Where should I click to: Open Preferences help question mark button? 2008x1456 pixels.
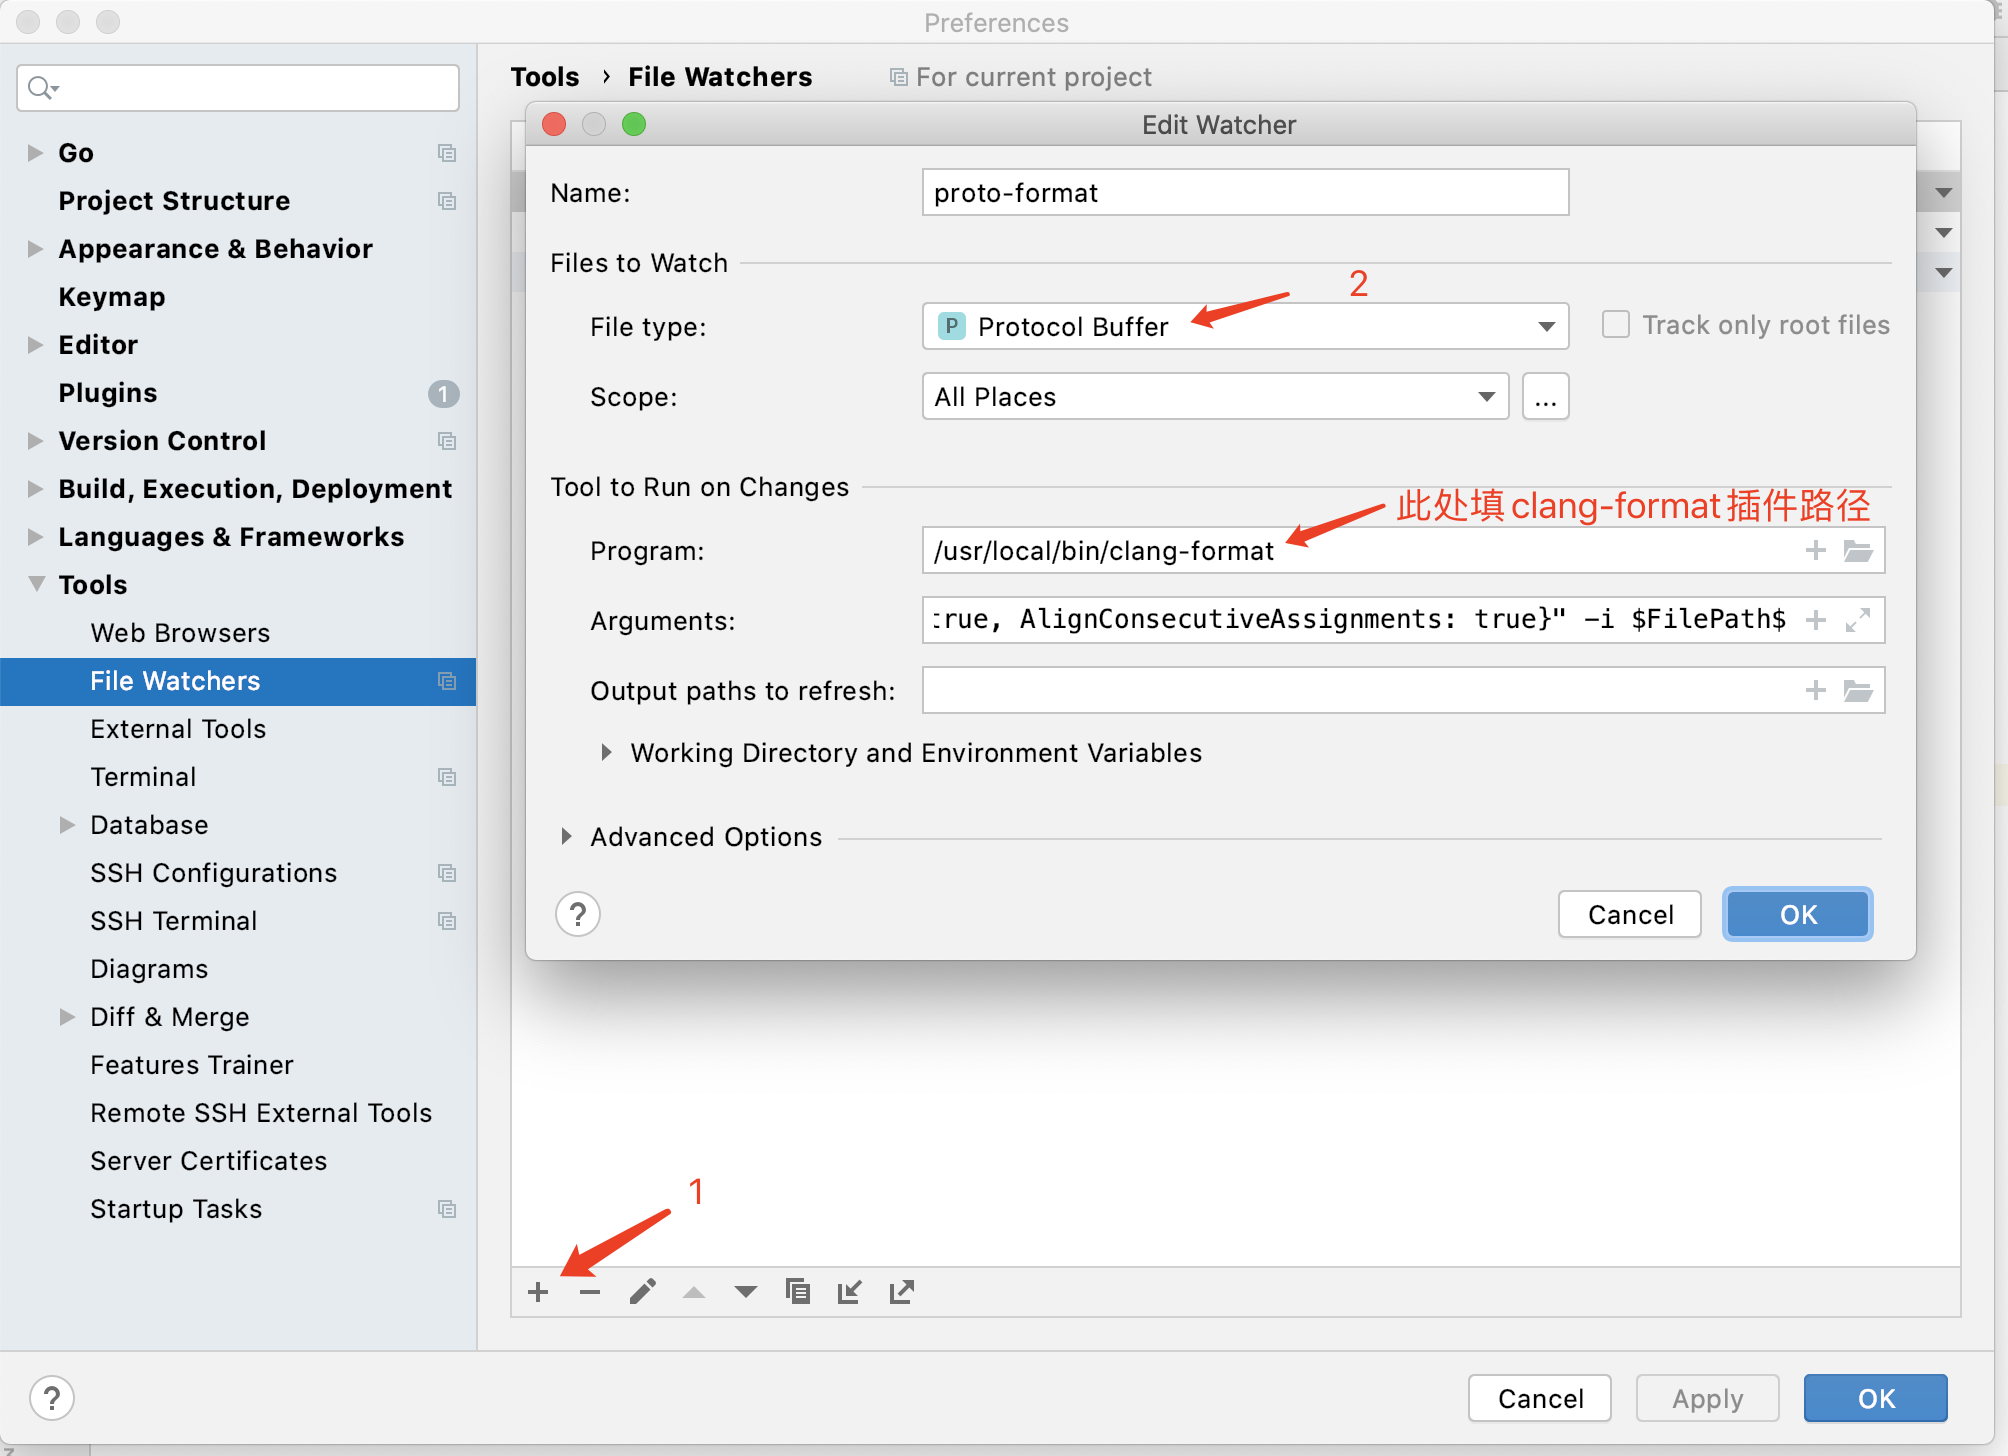(x=52, y=1398)
